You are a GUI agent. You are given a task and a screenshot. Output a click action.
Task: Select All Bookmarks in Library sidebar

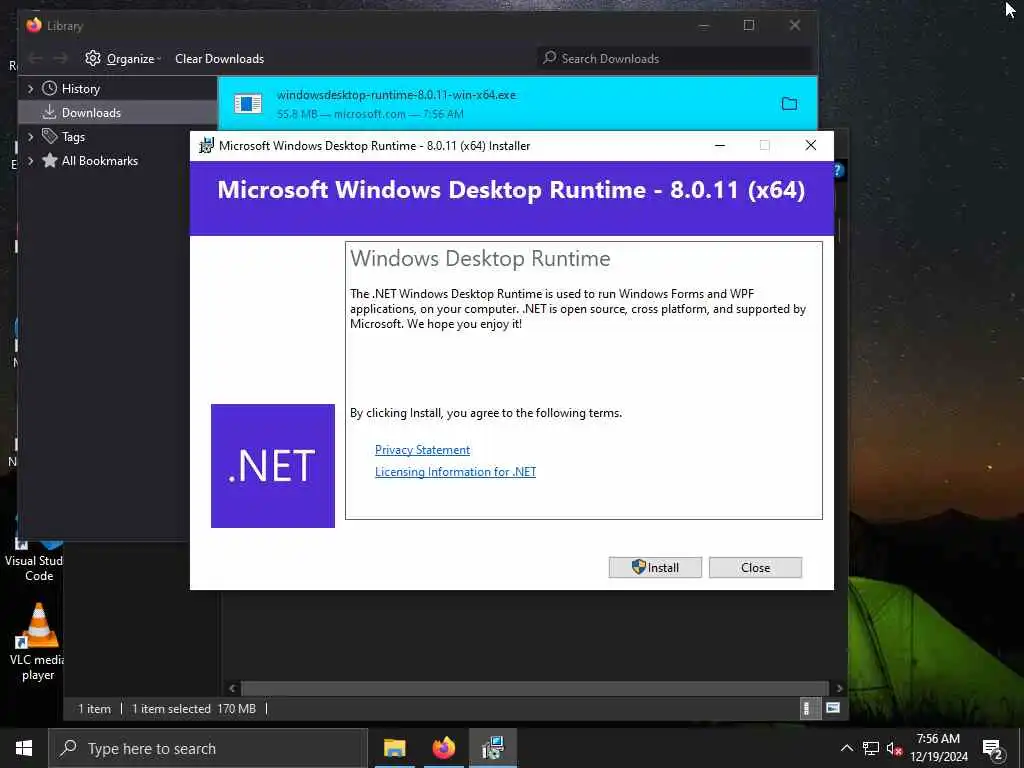[x=100, y=161]
